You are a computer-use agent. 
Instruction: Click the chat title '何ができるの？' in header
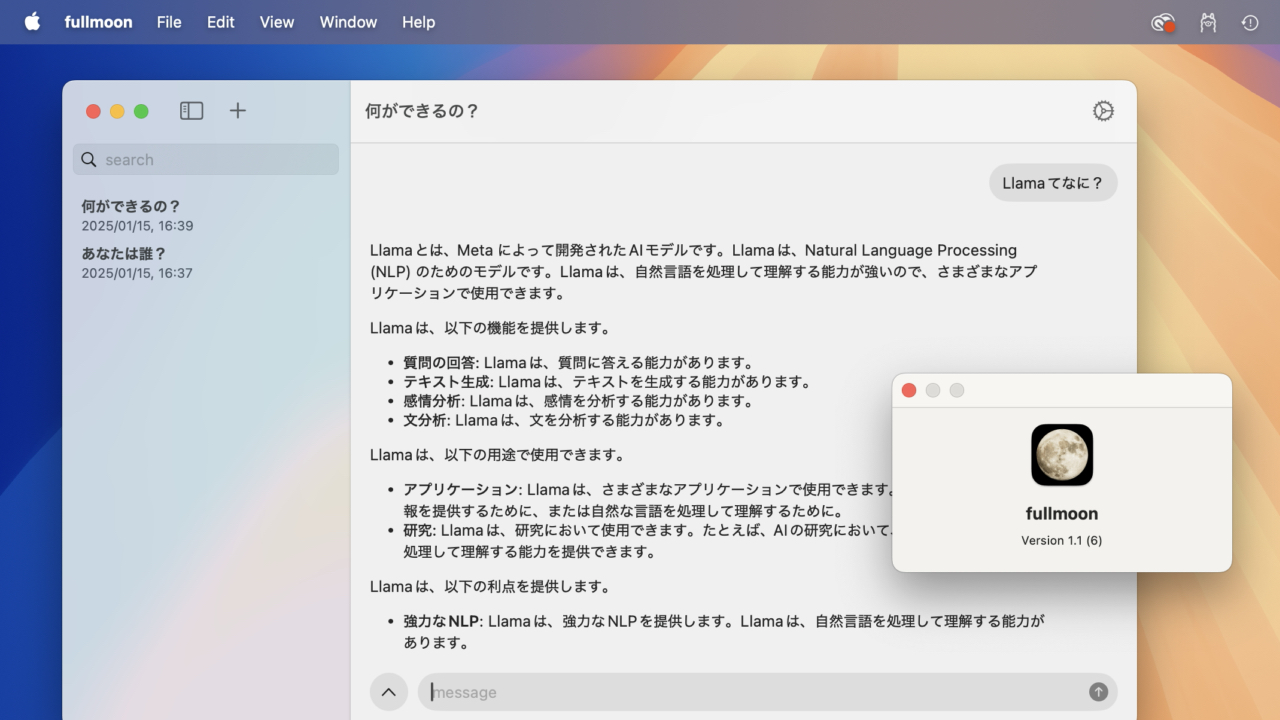click(422, 111)
